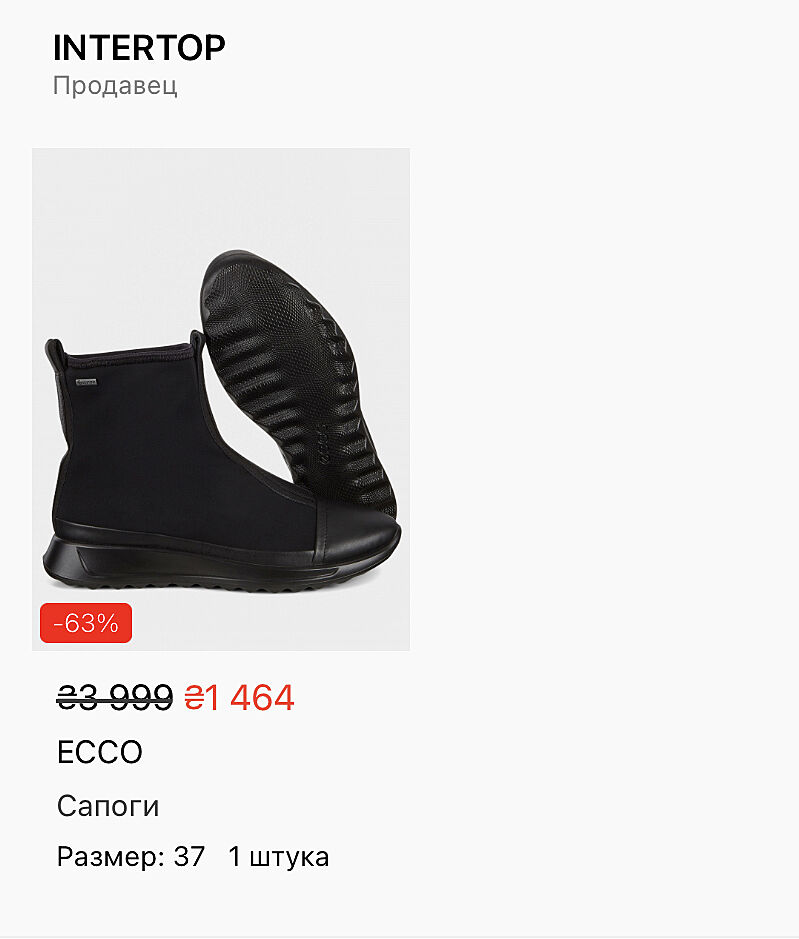Image resolution: width=799 pixels, height=939 pixels.
Task: Click the hryvnia symbol in sale price
Action: (194, 698)
